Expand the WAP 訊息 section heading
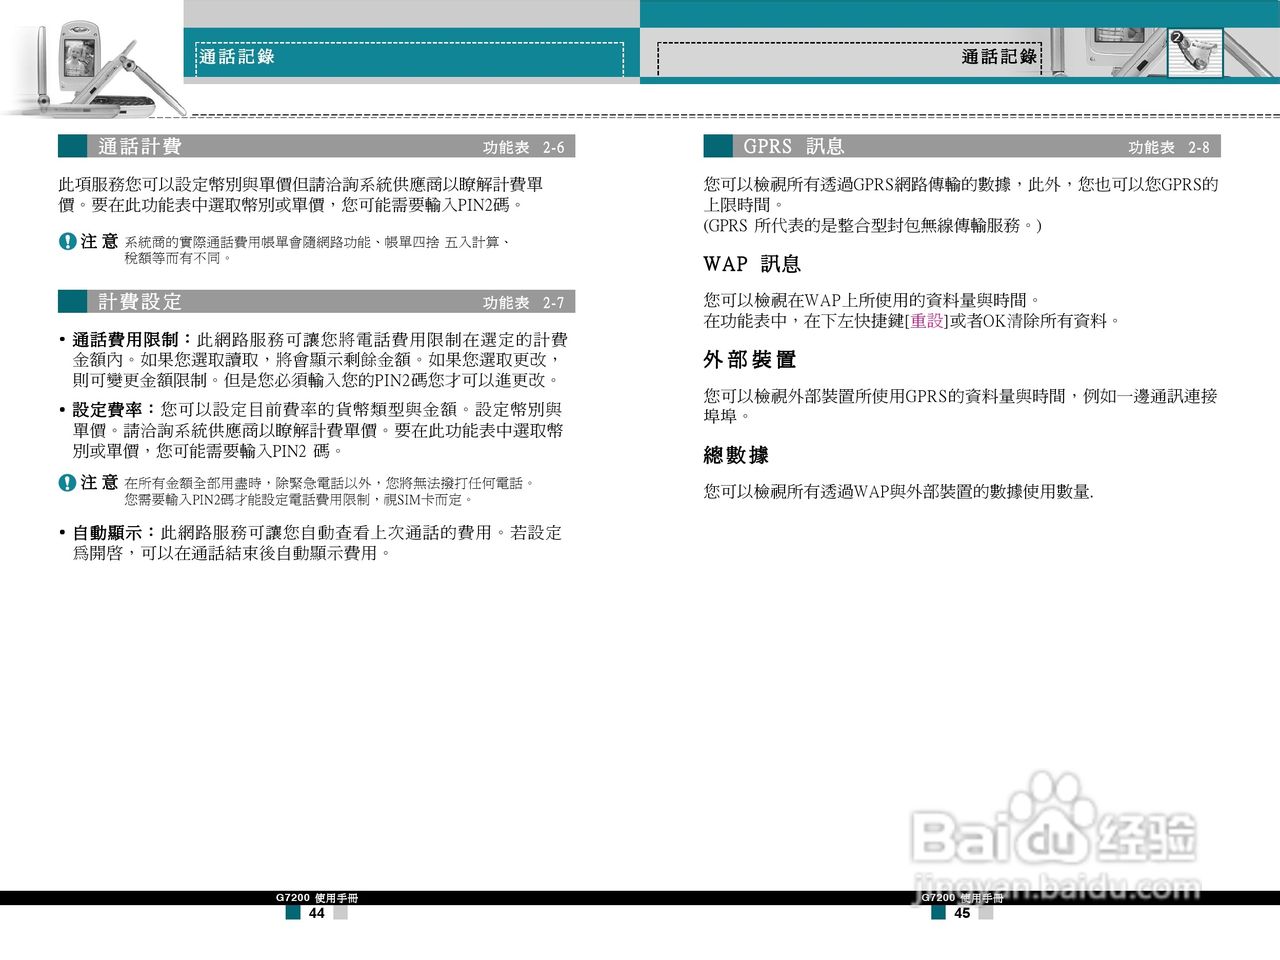1280x960 pixels. tap(754, 264)
